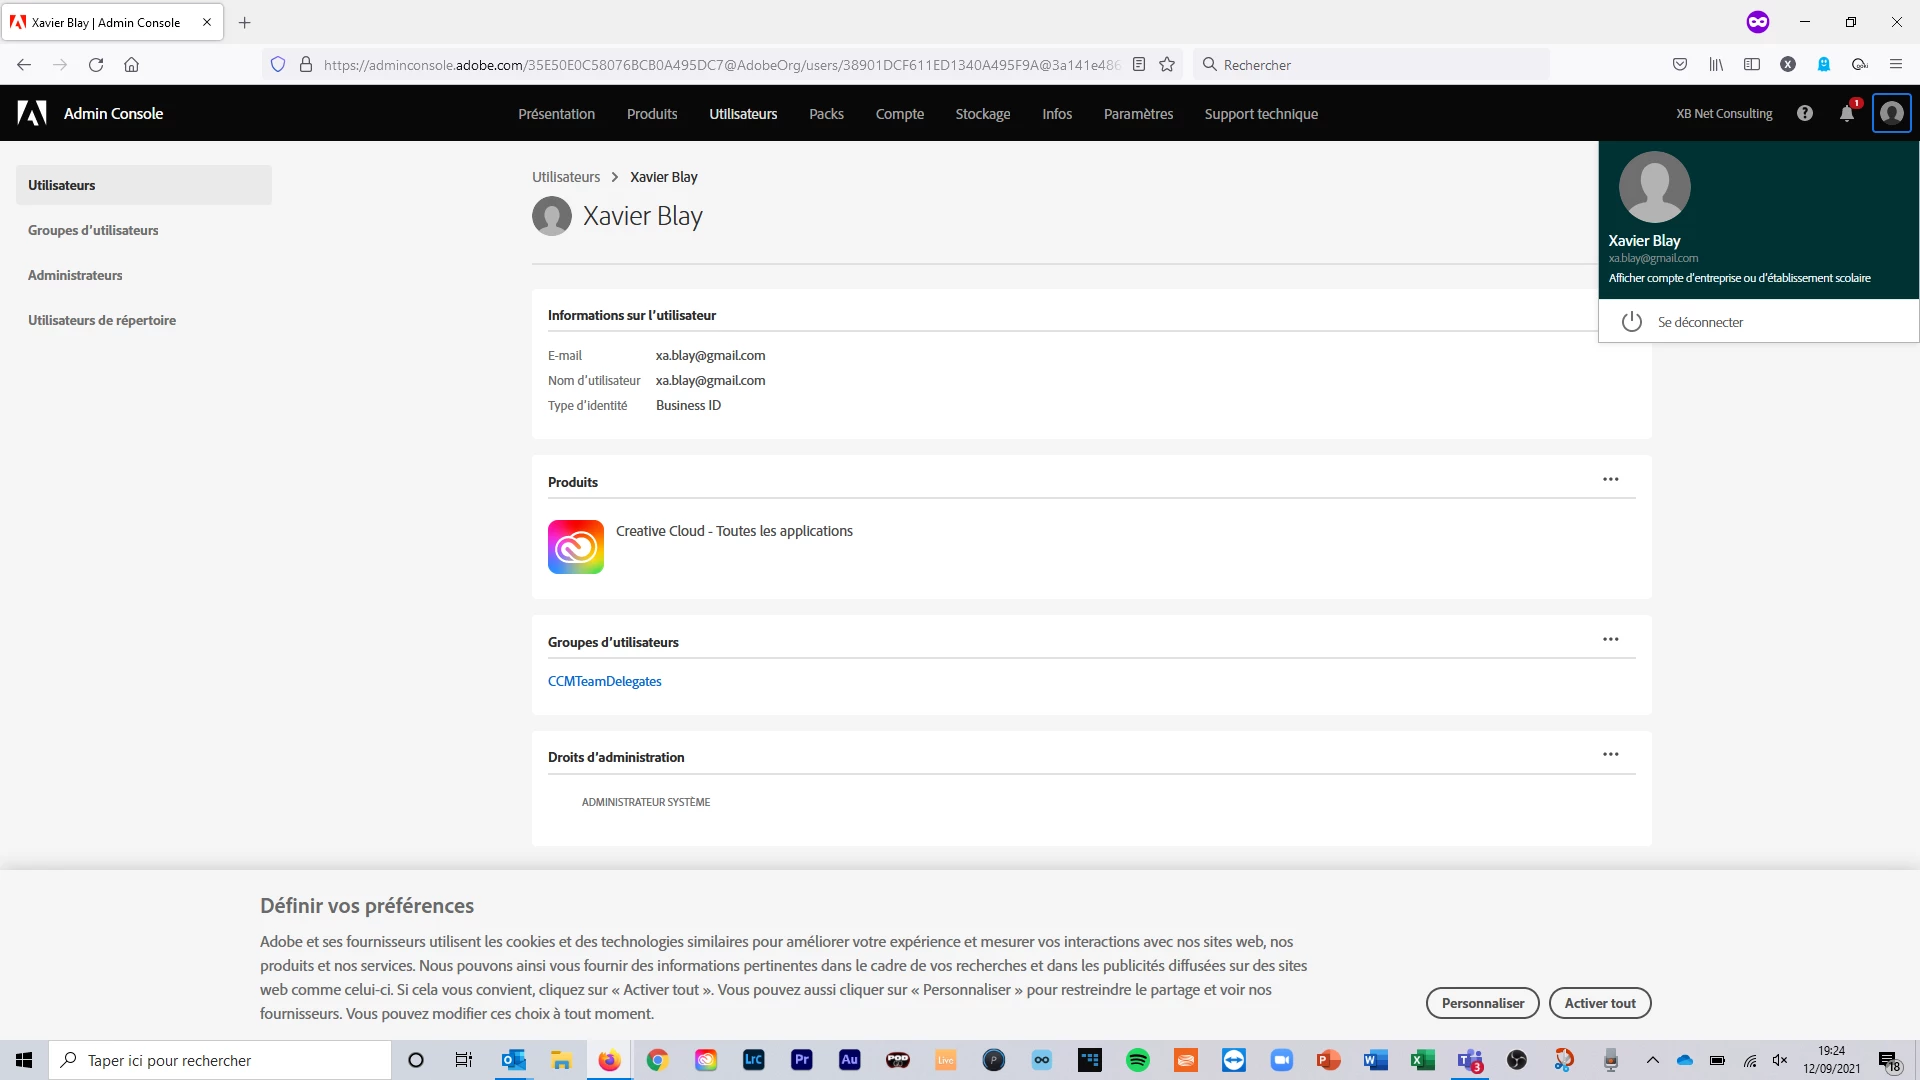Open Droits d'administration more options menu

point(1610,755)
